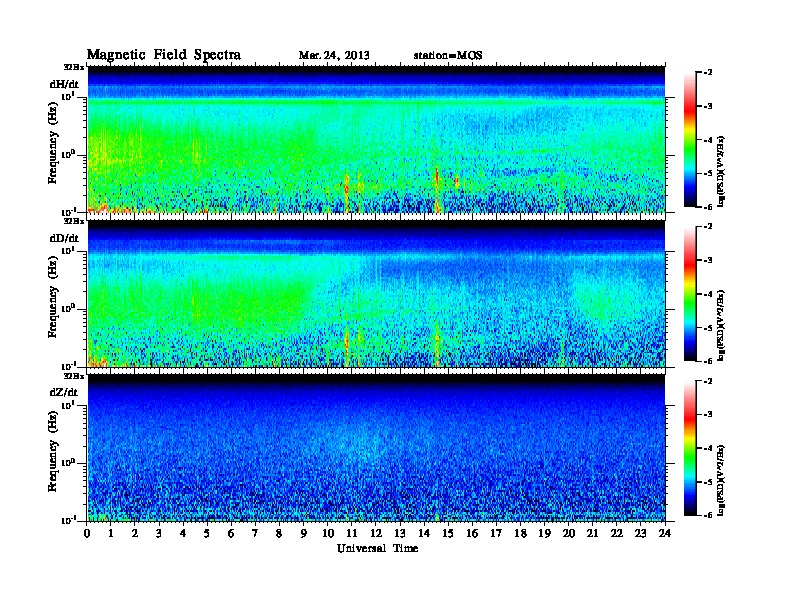792x612 pixels.
Task: Click hour tick label "15" on time axis
Action: pyautogui.click(x=449, y=533)
